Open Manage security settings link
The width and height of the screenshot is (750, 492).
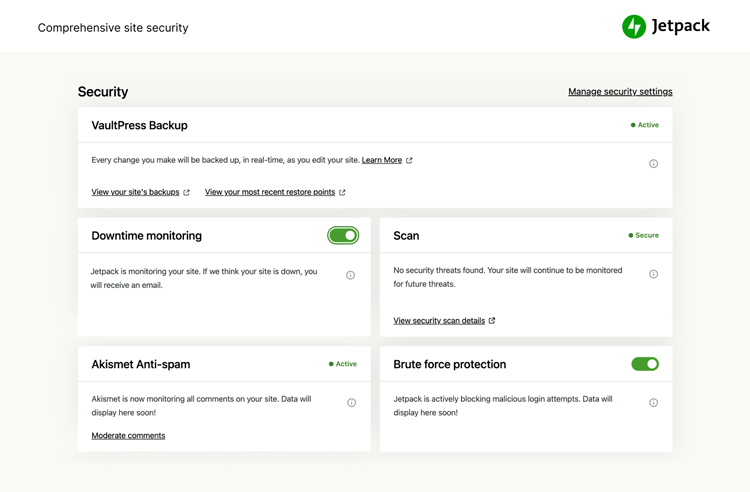point(620,91)
